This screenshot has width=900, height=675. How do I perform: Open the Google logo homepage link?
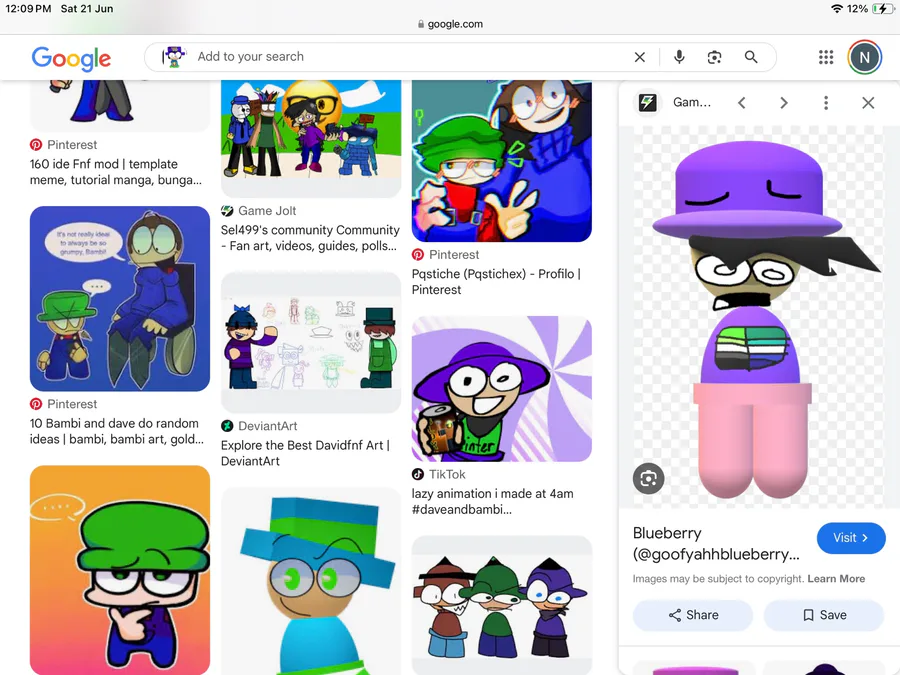(x=71, y=58)
